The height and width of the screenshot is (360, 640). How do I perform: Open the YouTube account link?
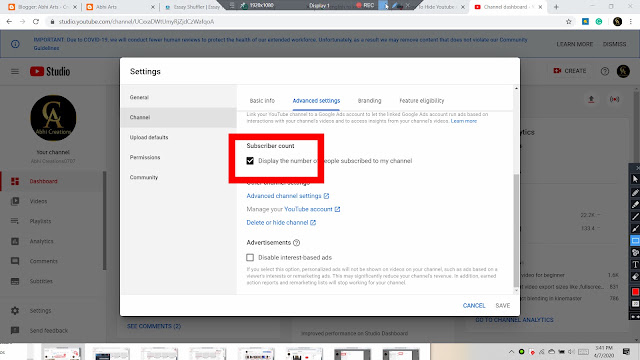(312, 209)
